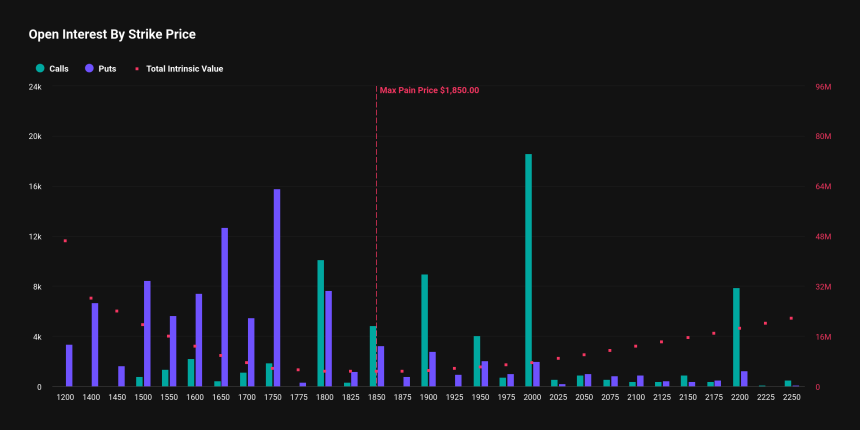Click the intrinsic value dot above 2250
The image size is (860, 430).
791,318
